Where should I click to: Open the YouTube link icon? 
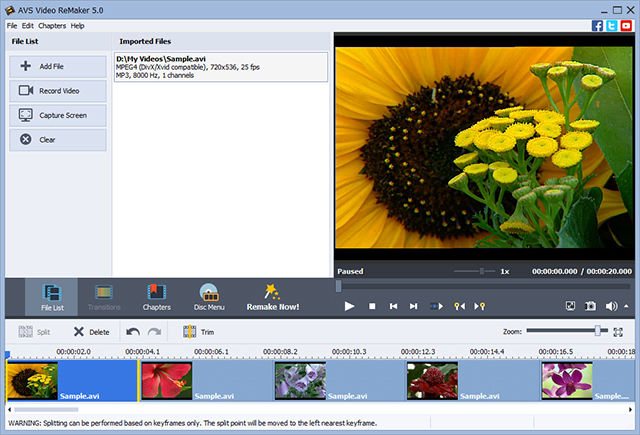pos(626,26)
